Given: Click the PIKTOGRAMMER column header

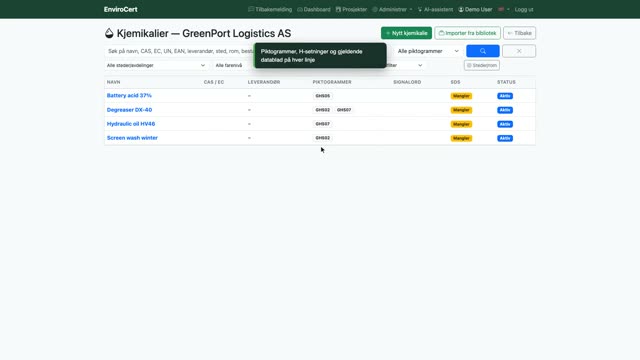Looking at the screenshot, I should 332,82.
